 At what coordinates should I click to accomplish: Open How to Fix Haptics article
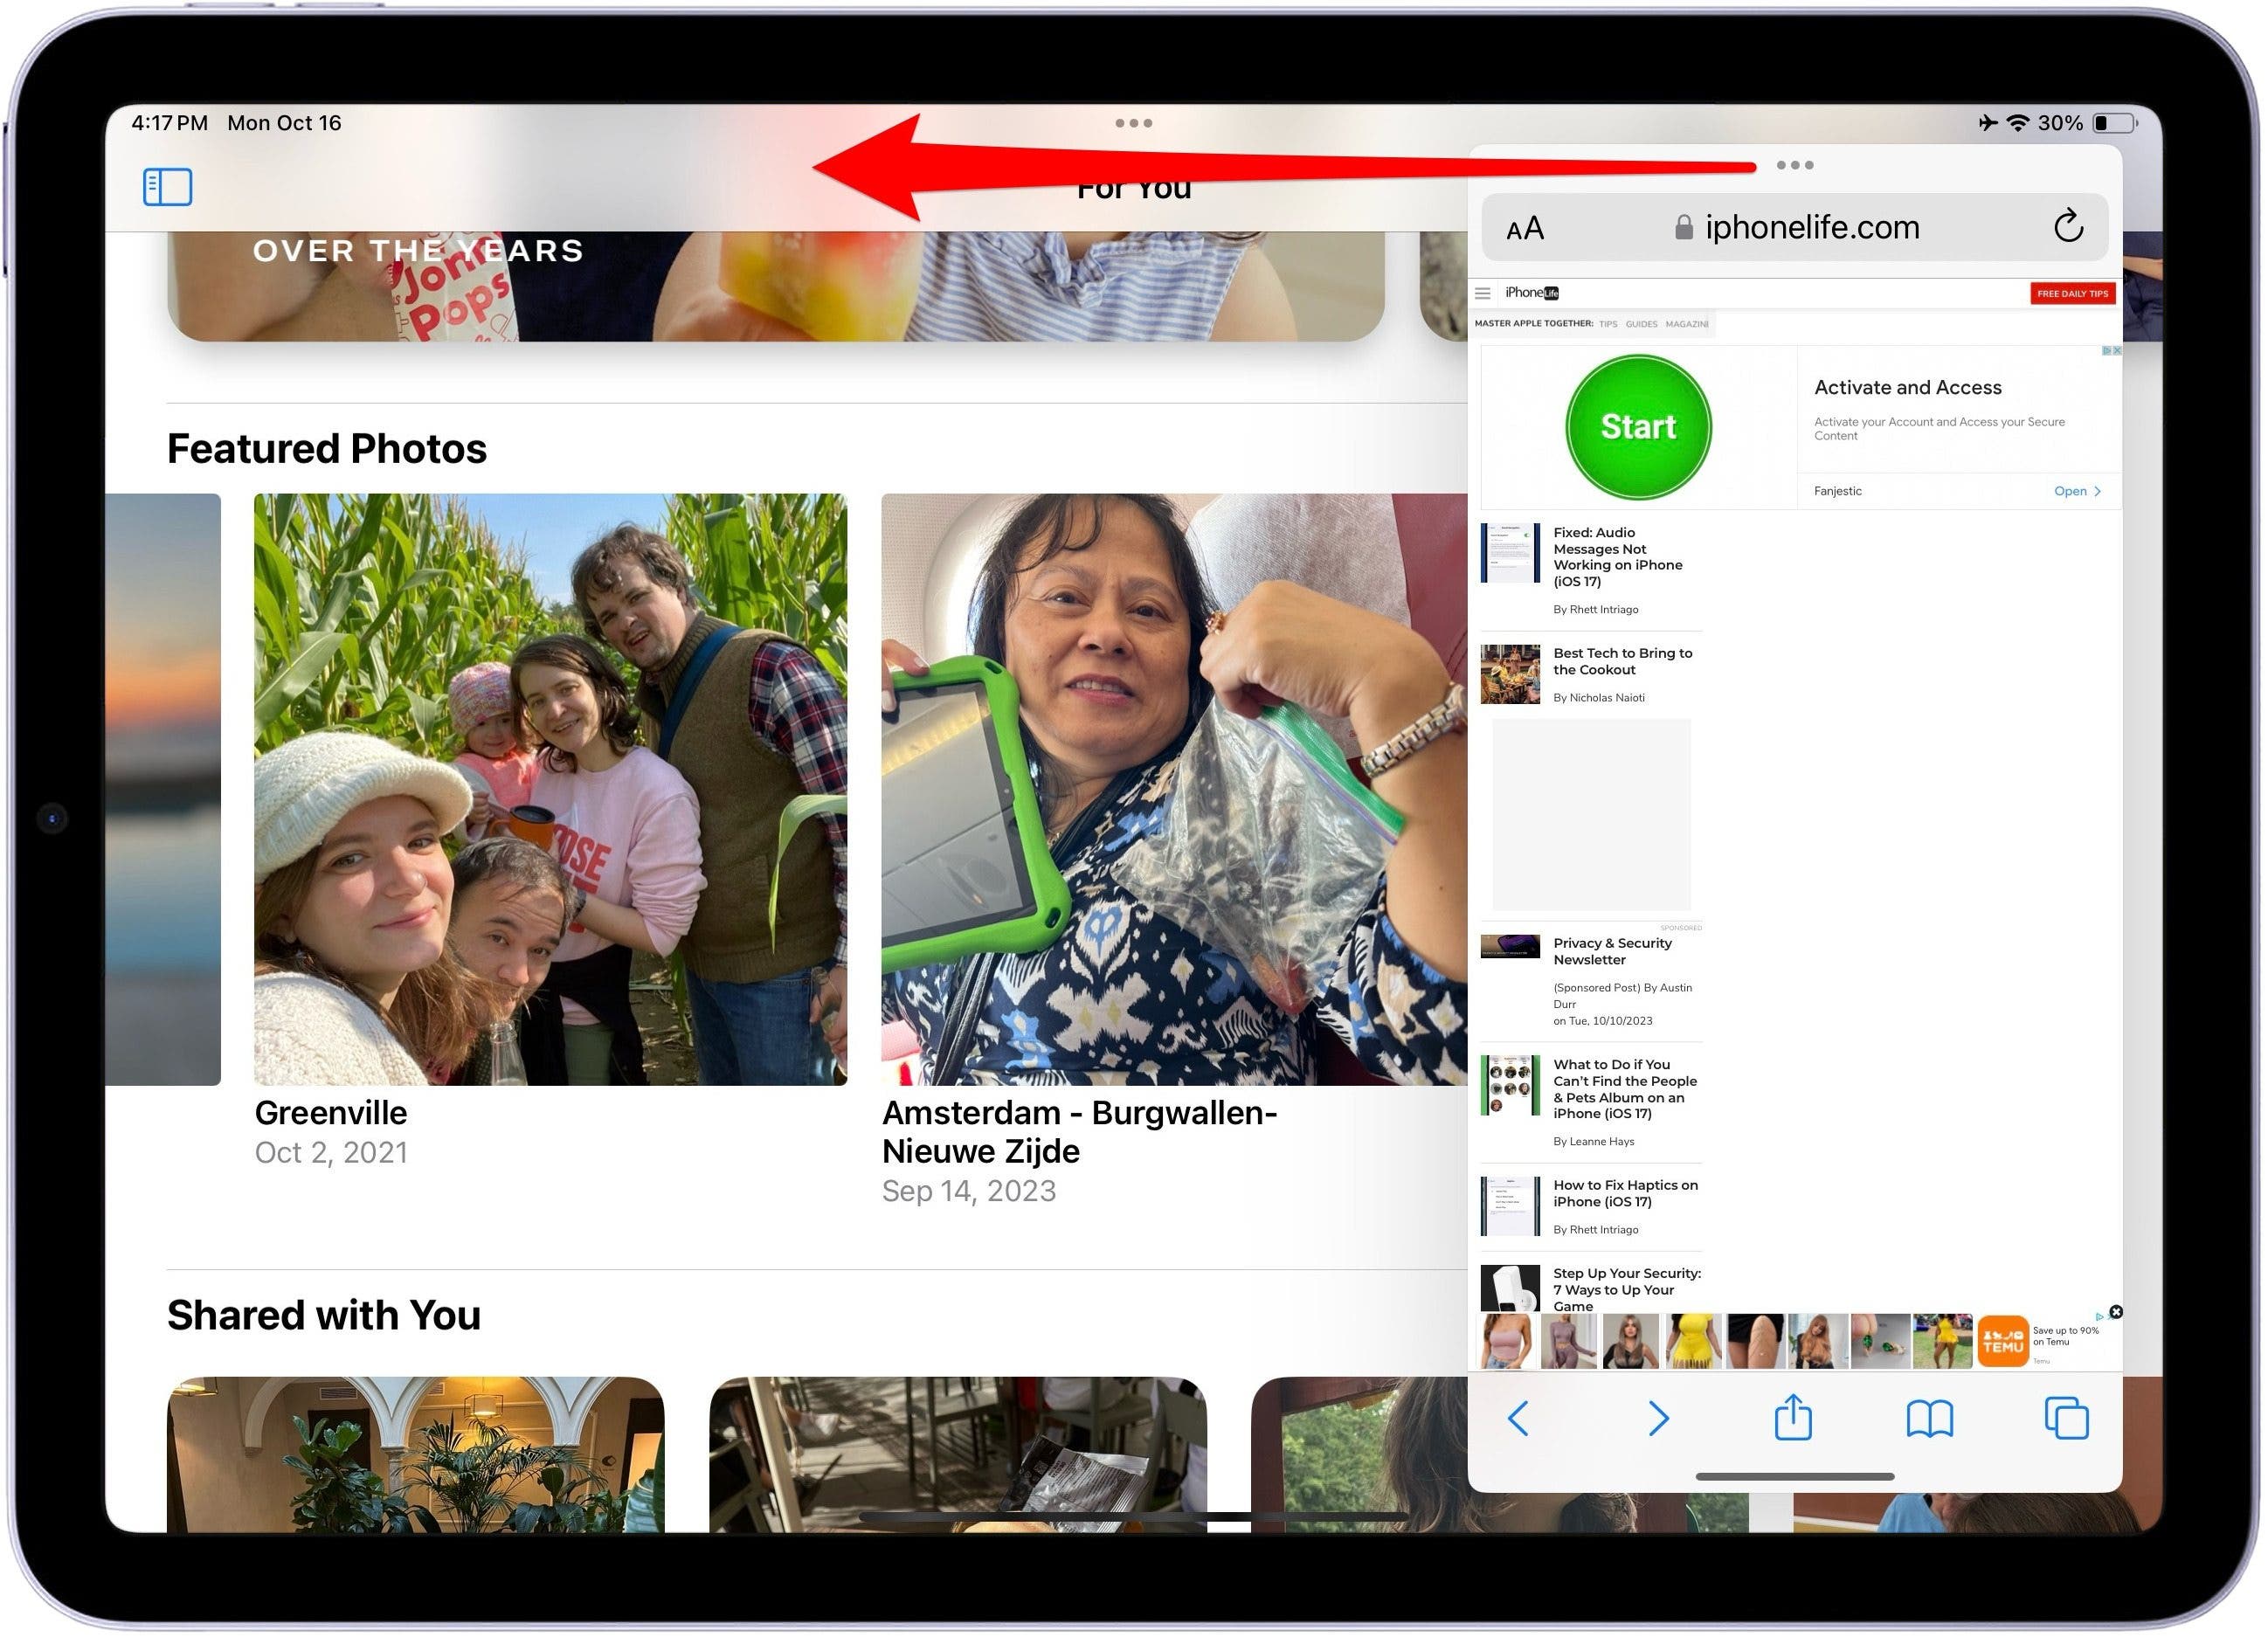(1624, 1194)
